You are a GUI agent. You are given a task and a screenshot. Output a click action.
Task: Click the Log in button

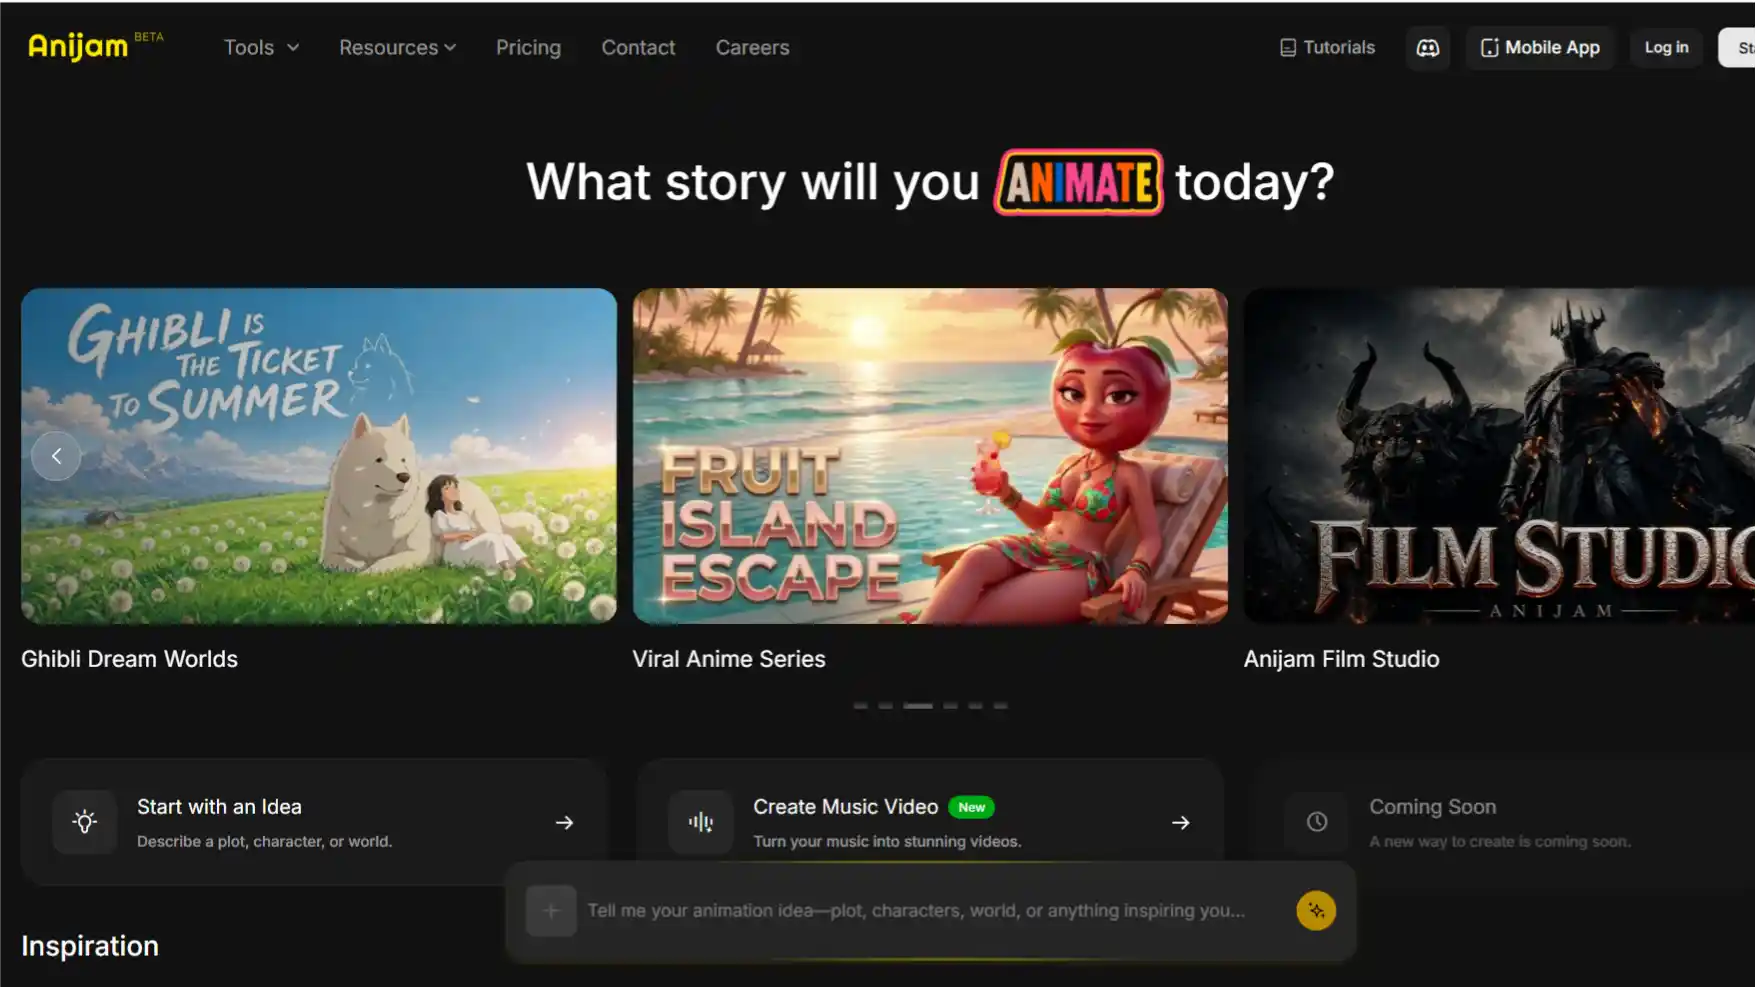1666,48
